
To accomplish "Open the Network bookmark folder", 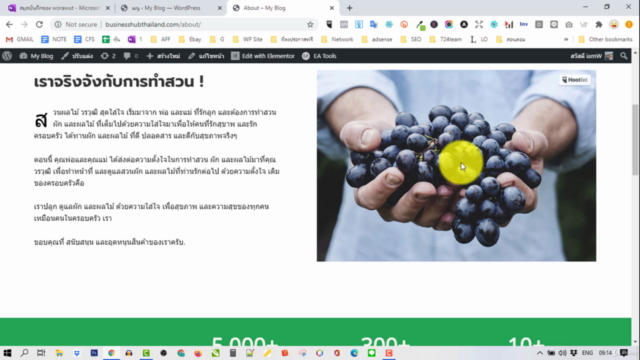I will tap(338, 39).
